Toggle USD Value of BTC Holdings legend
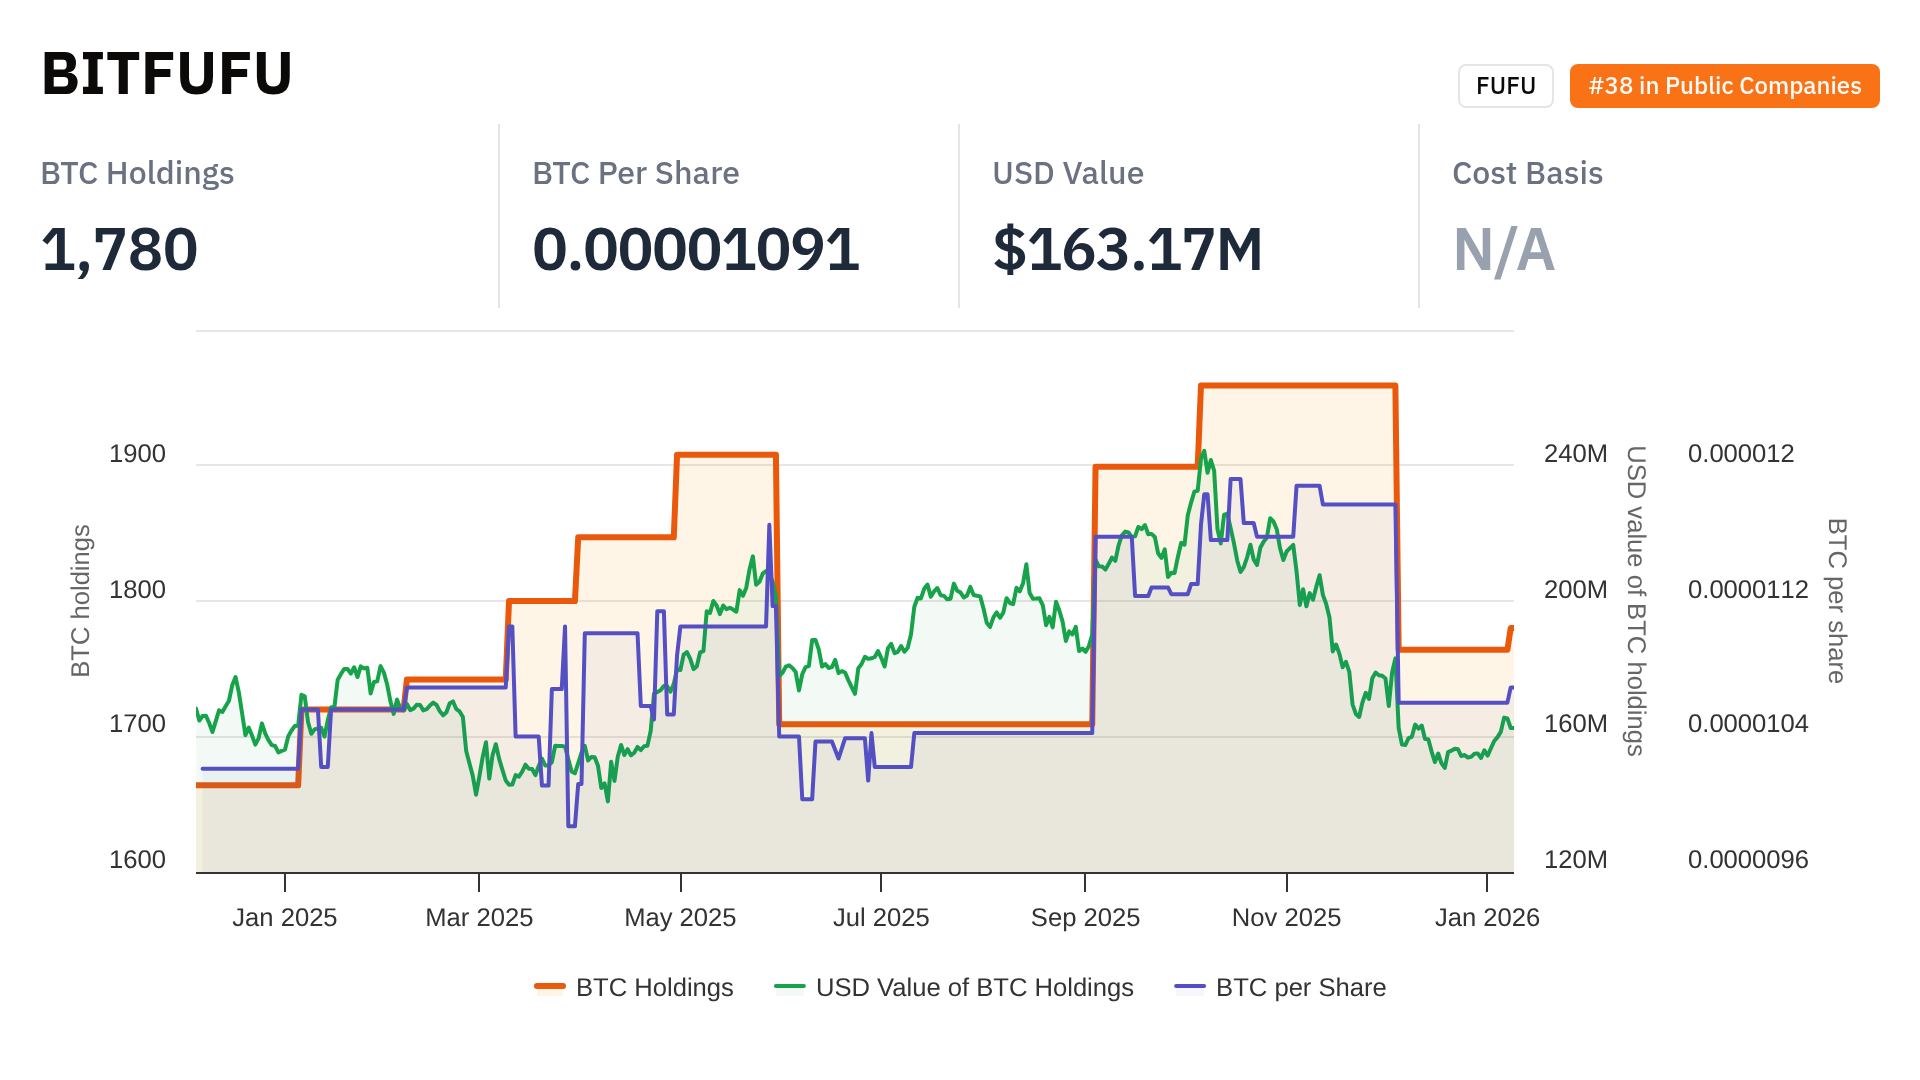 (974, 987)
